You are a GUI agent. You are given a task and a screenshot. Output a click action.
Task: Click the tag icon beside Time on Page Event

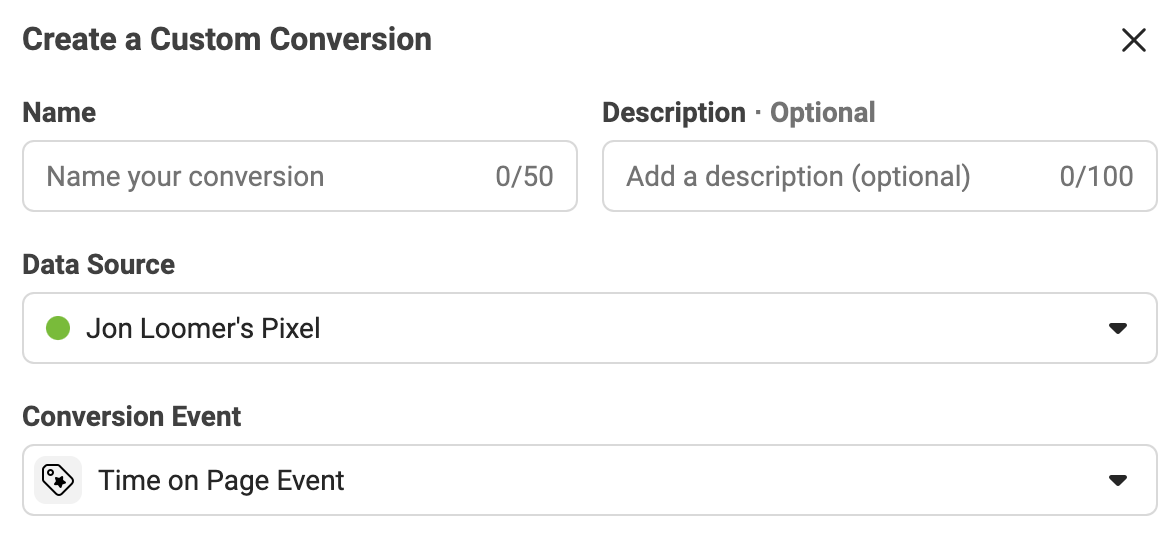pos(58,480)
